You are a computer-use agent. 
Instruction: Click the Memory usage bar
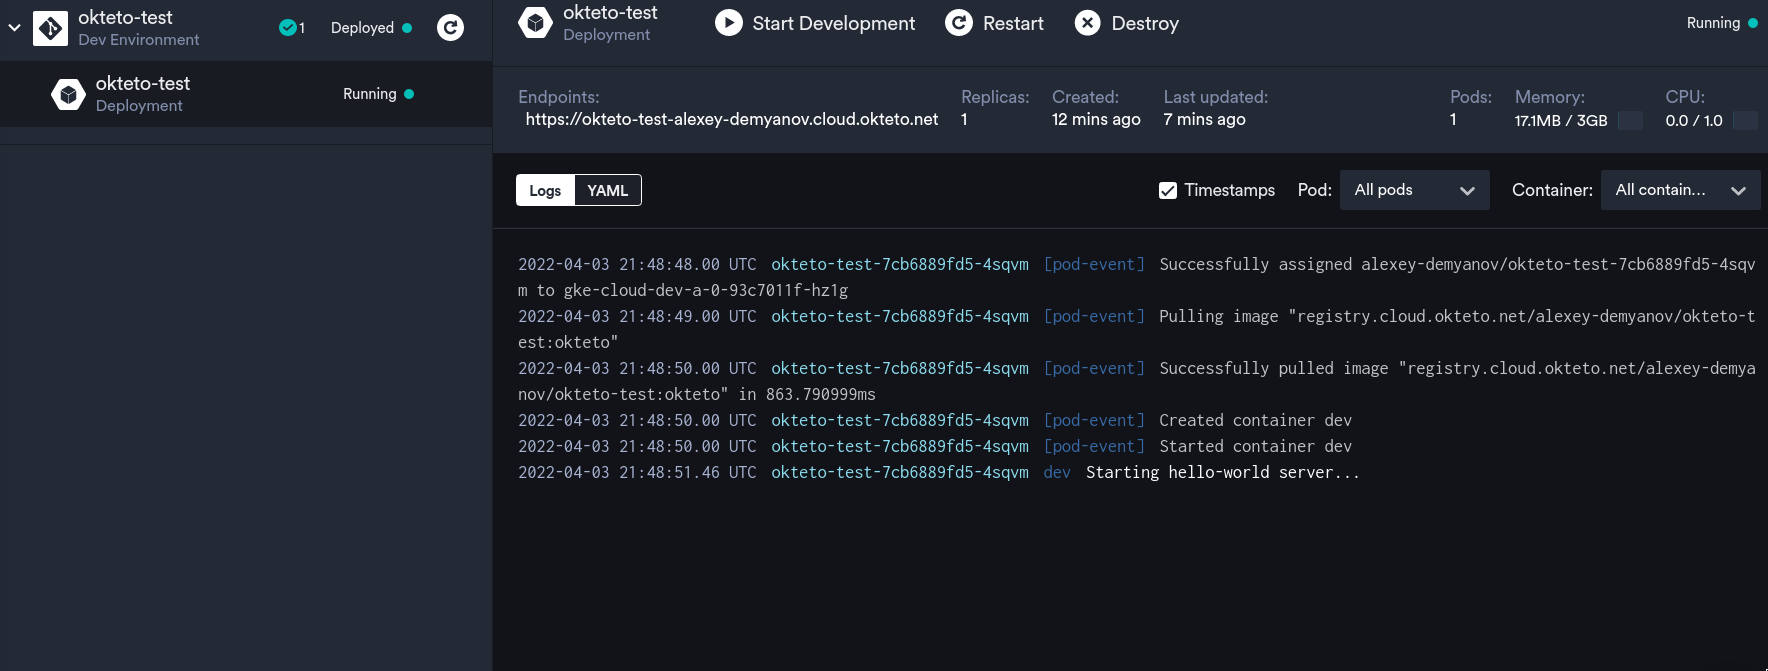(1630, 120)
